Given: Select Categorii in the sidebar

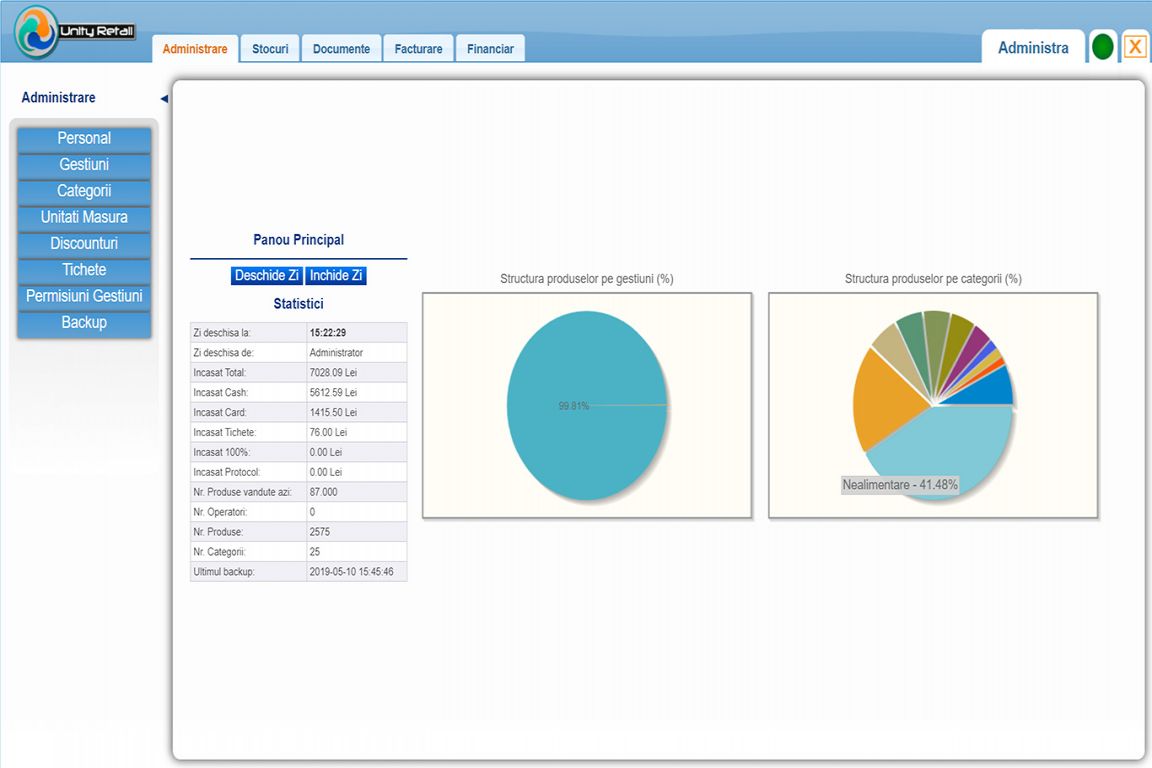Looking at the screenshot, I should (84, 192).
